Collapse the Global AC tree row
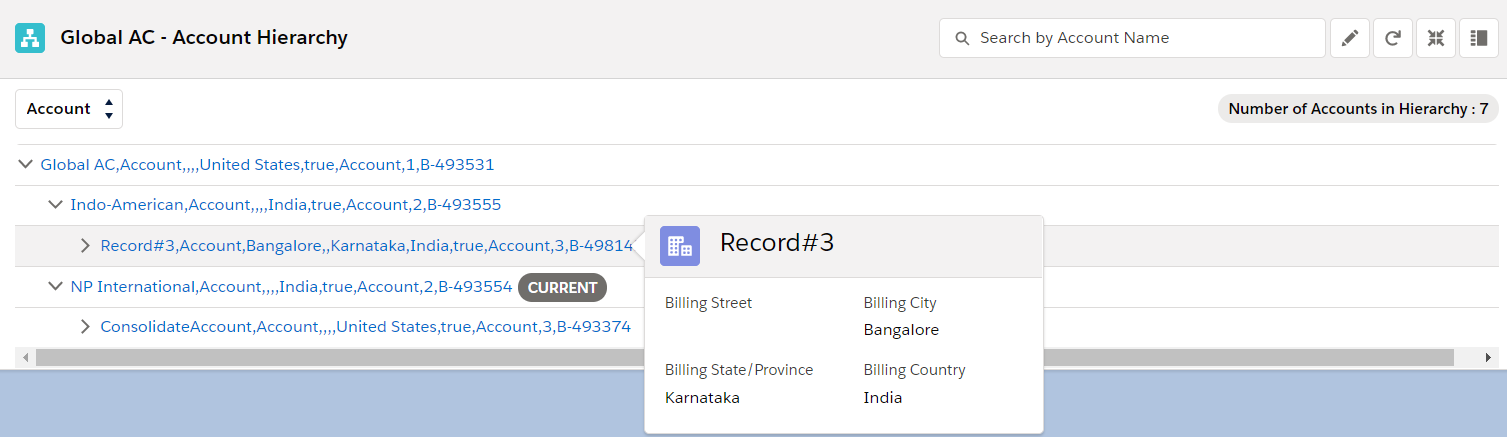Screen dimensions: 1507x437 pos(26,164)
